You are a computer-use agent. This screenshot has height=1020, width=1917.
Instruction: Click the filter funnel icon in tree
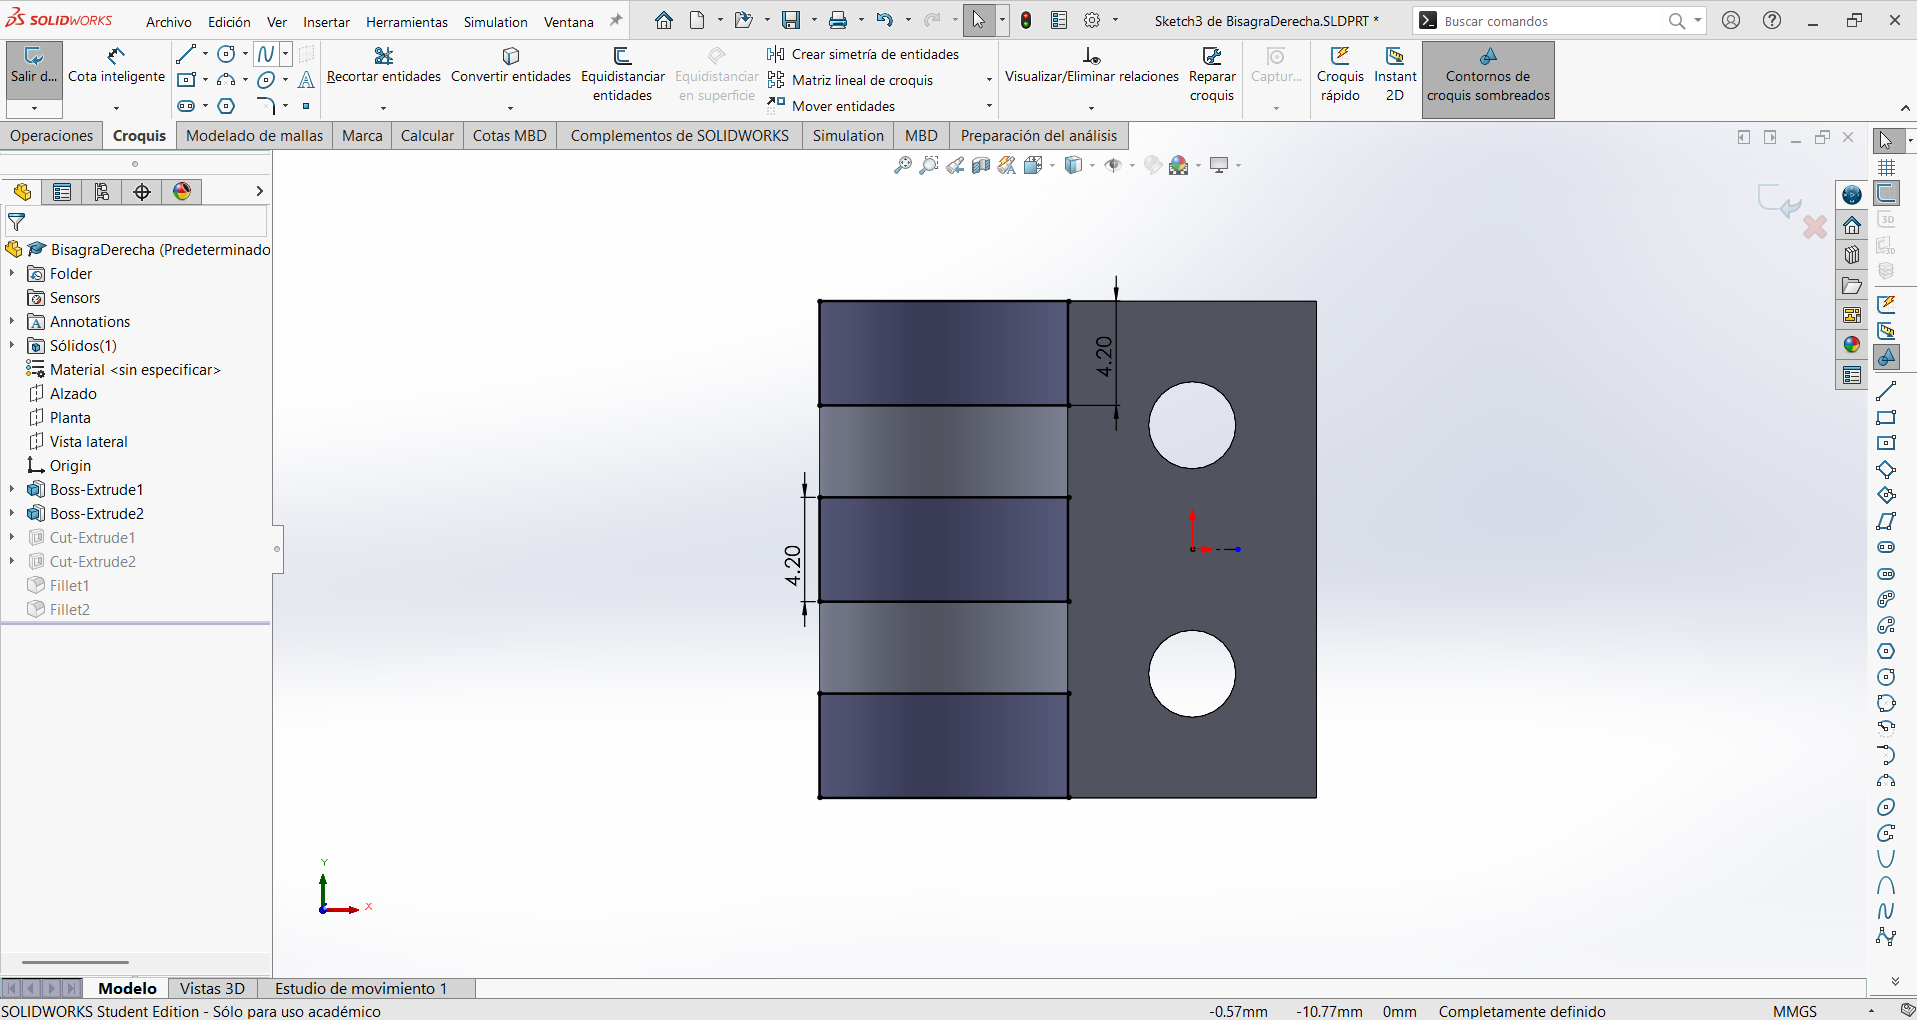tap(16, 222)
